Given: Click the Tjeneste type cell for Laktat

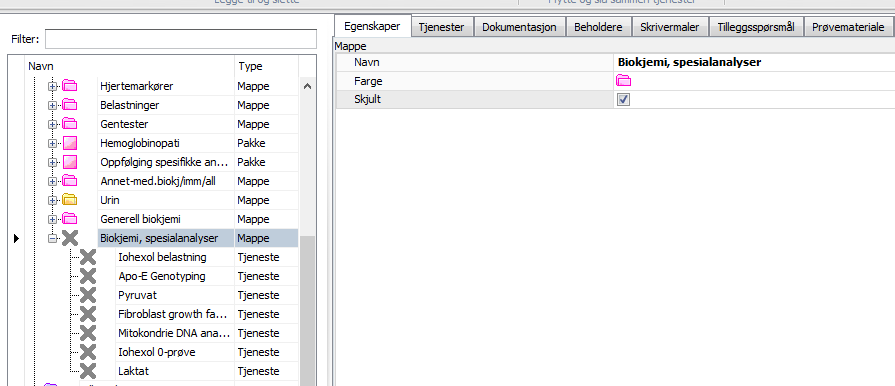Looking at the screenshot, I should [266, 371].
